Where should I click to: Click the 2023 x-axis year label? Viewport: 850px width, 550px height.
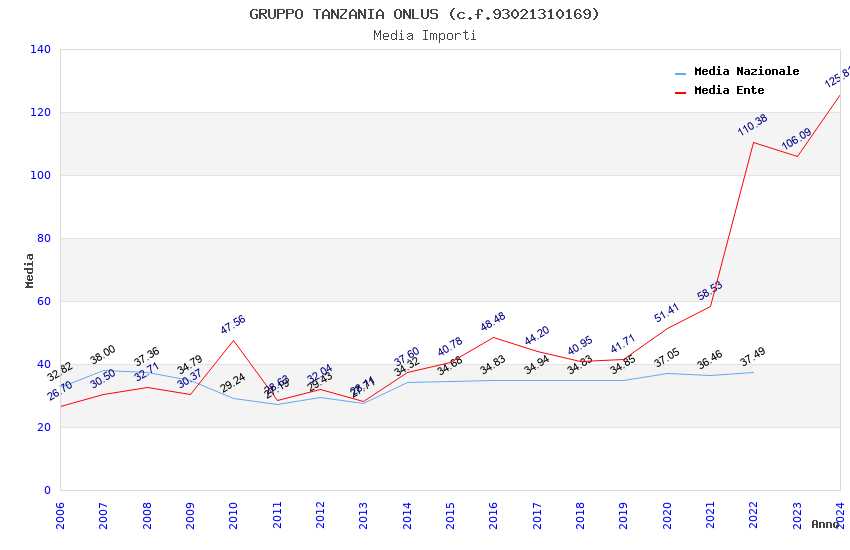797,515
